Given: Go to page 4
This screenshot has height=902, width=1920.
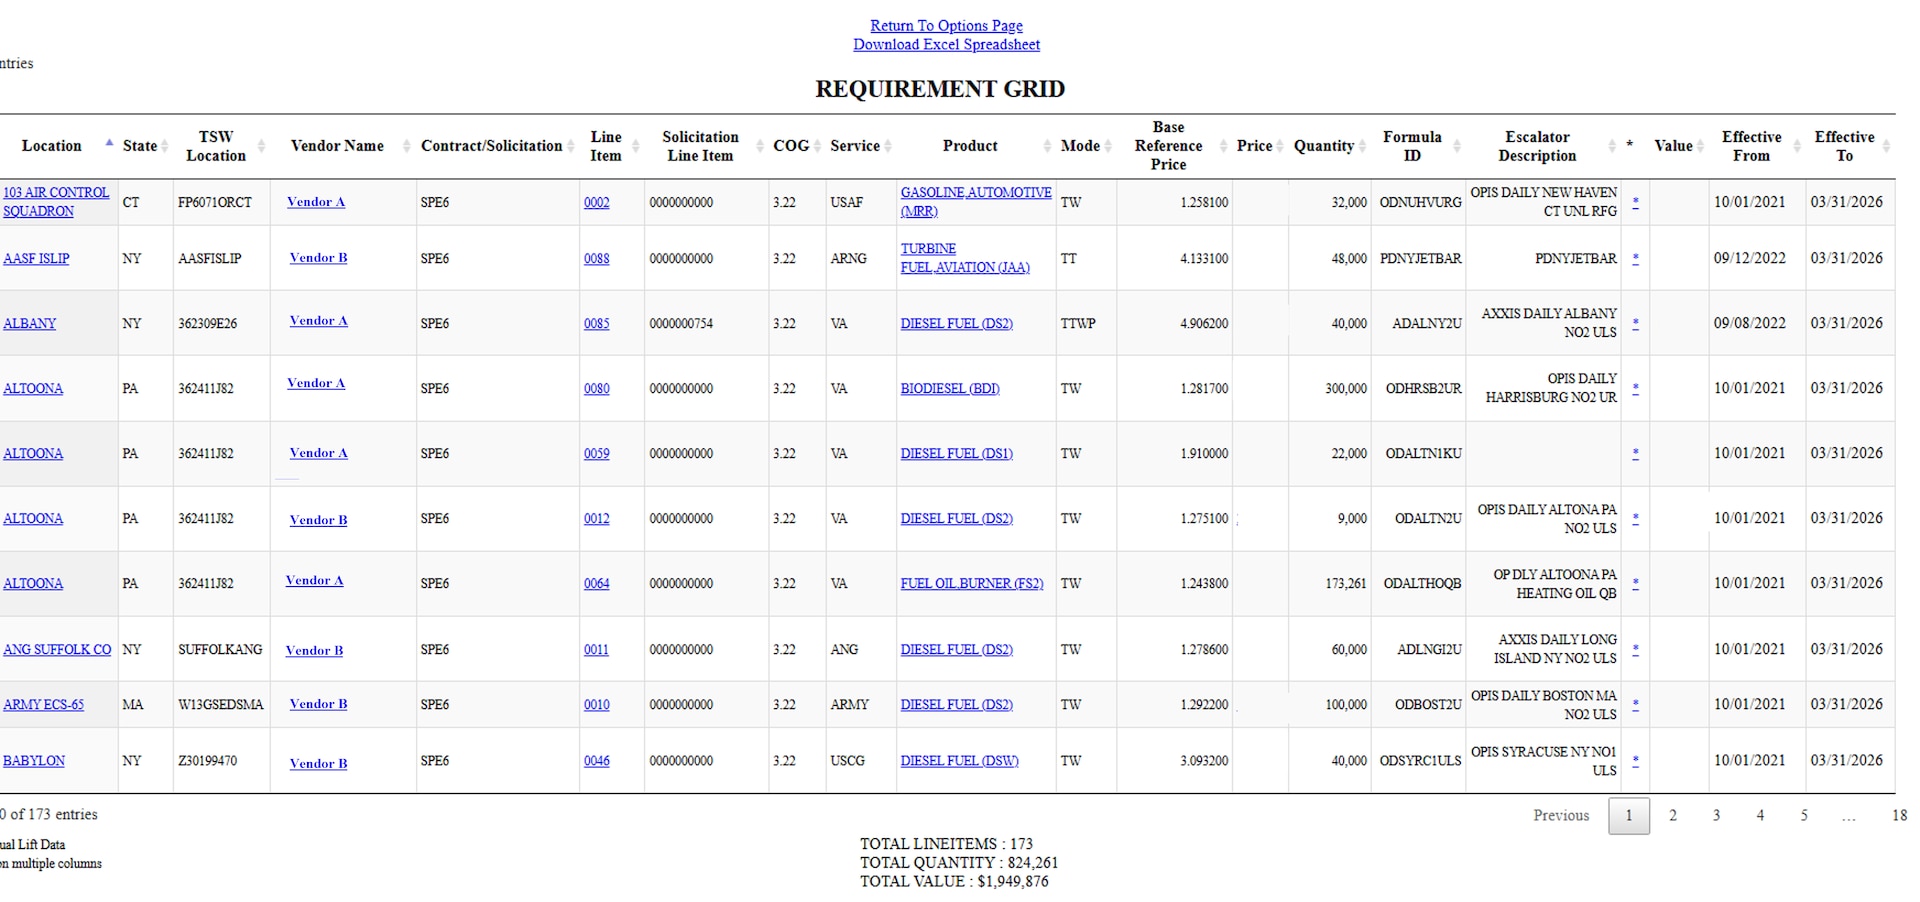Looking at the screenshot, I should pos(1761,815).
